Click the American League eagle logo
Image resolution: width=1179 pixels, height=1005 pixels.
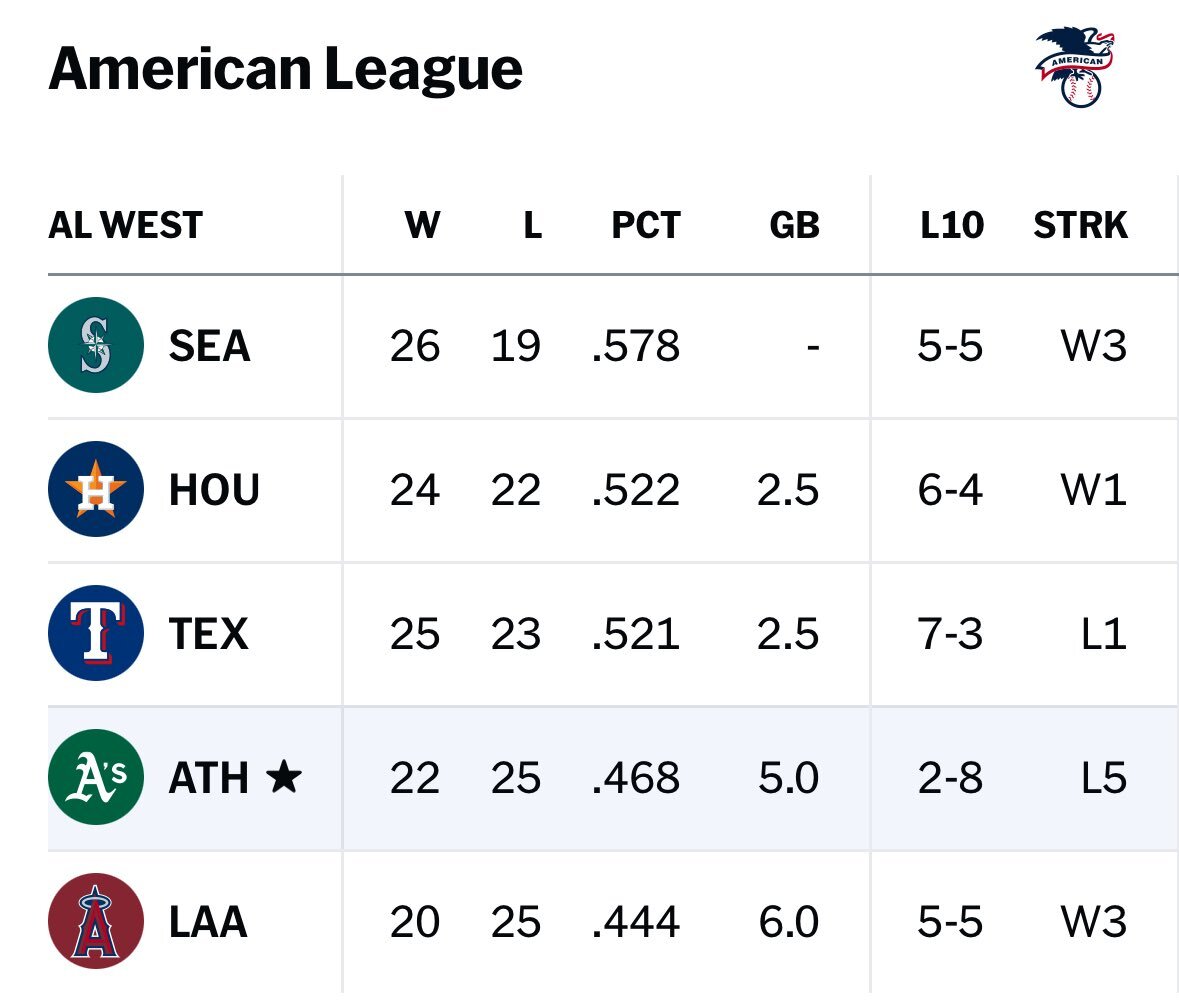tap(1075, 67)
